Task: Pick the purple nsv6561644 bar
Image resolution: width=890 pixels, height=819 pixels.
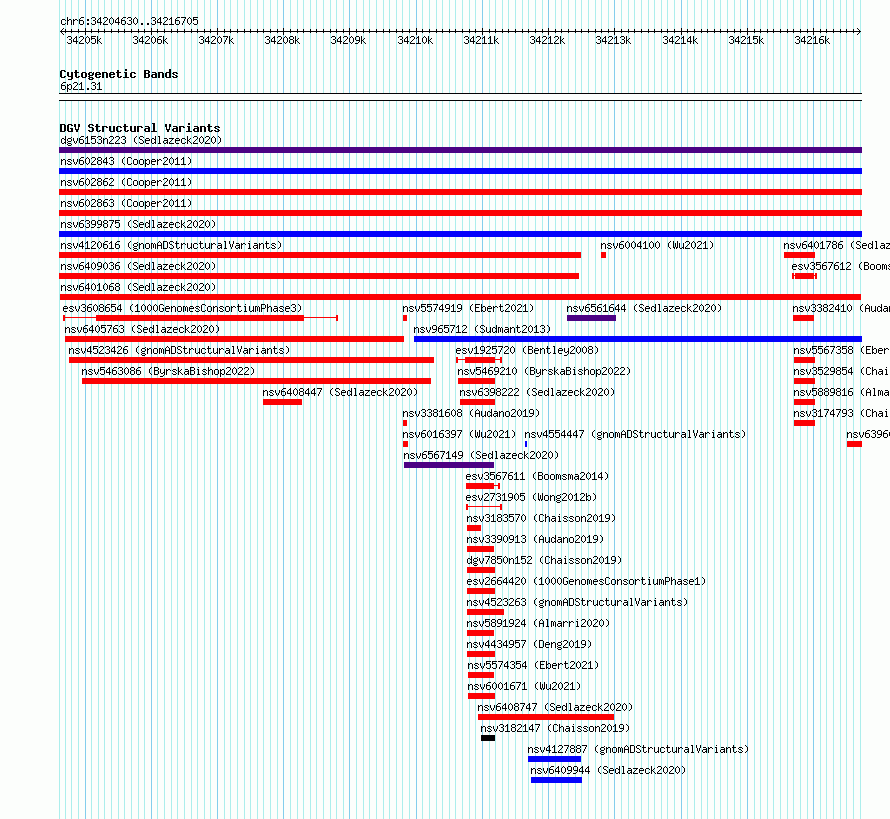Action: point(591,318)
